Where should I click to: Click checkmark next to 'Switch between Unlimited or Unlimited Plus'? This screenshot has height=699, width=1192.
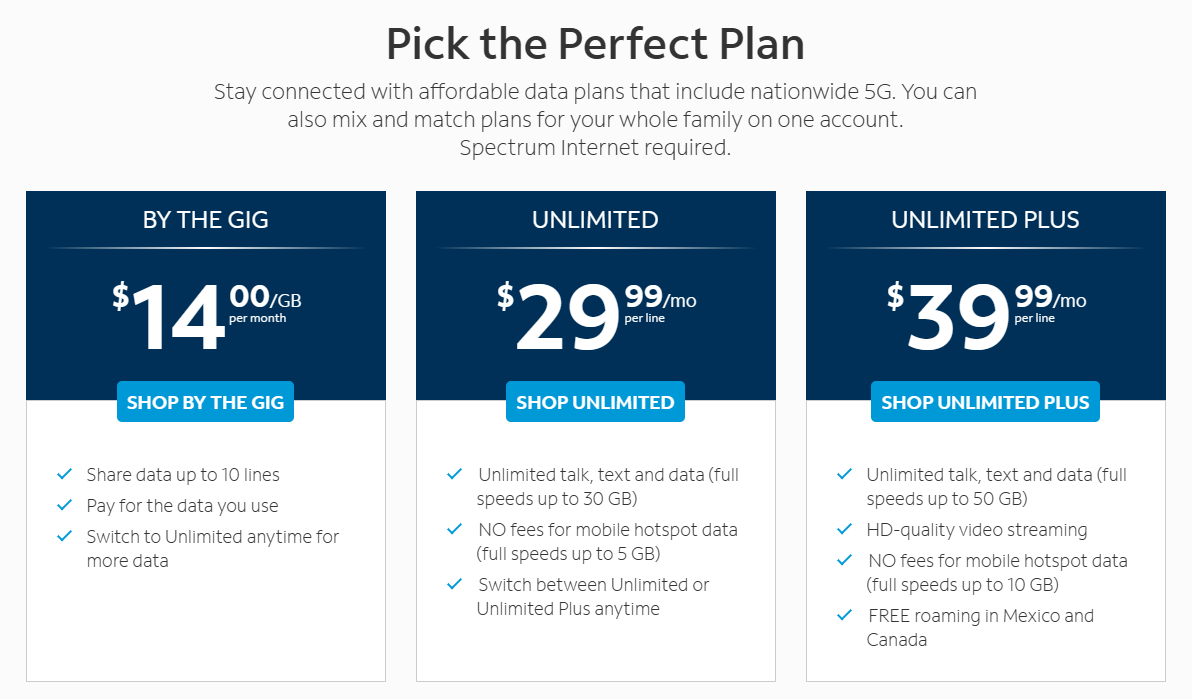pyautogui.click(x=455, y=584)
